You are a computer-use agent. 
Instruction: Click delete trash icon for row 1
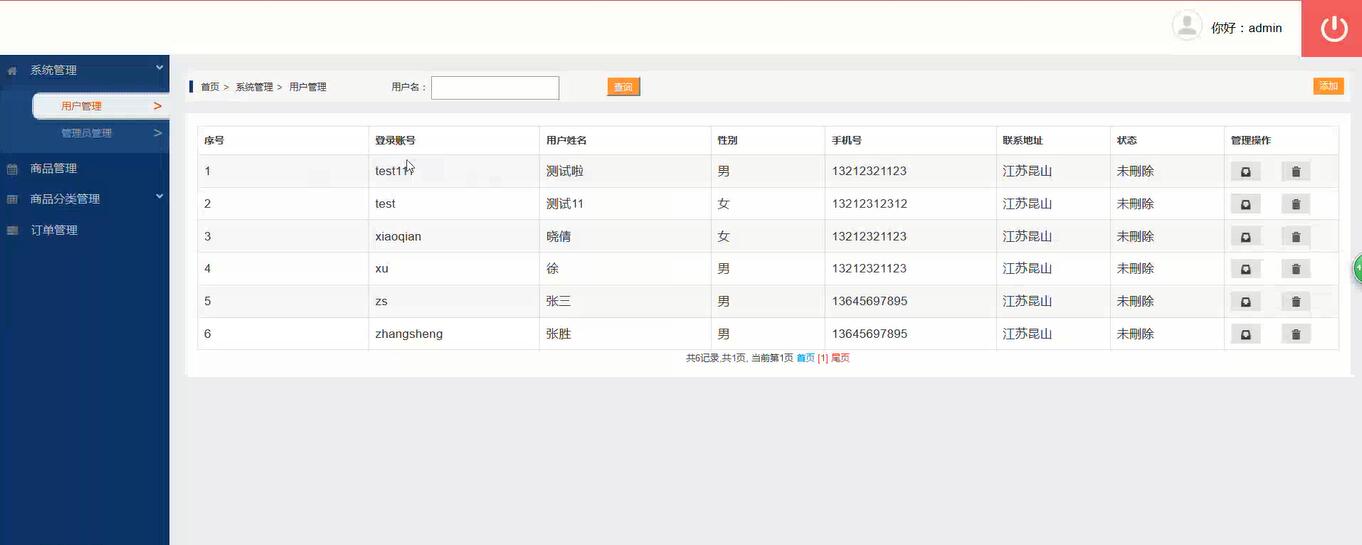click(x=1296, y=172)
